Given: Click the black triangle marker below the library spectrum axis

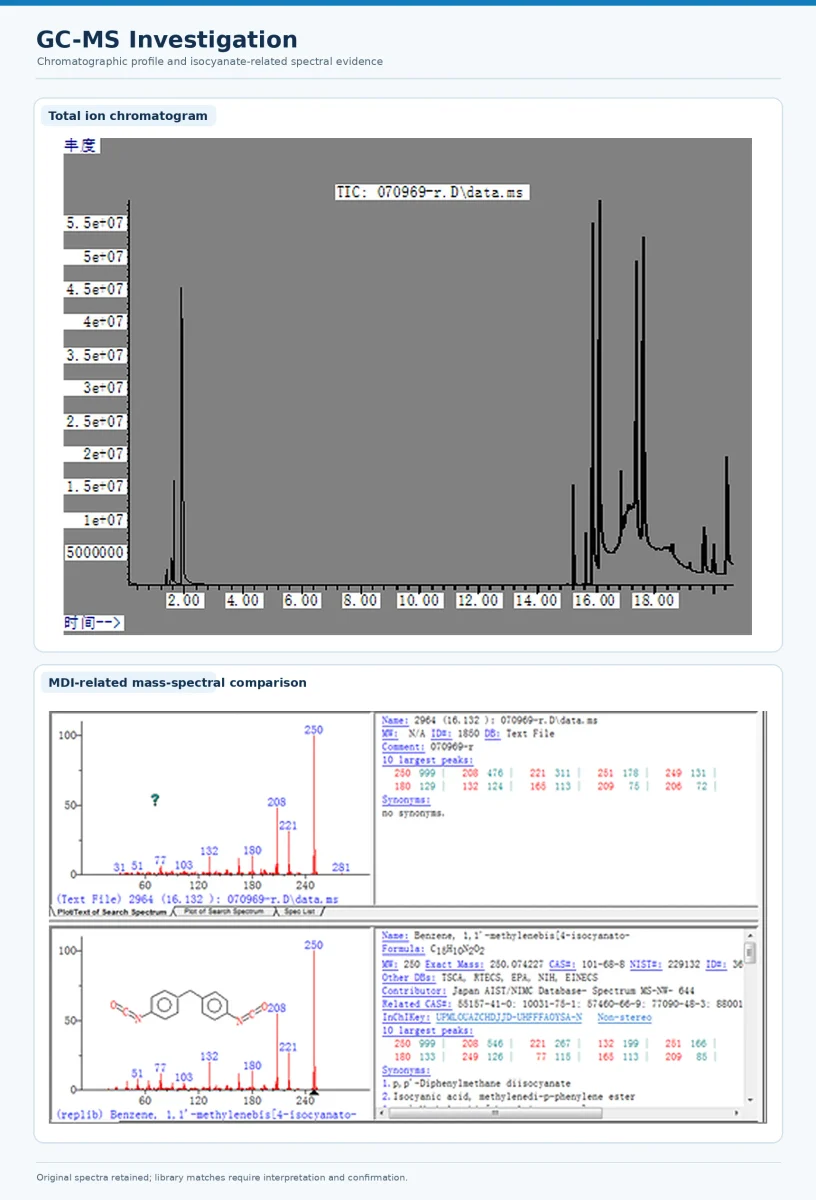Looking at the screenshot, I should pos(314,1092).
